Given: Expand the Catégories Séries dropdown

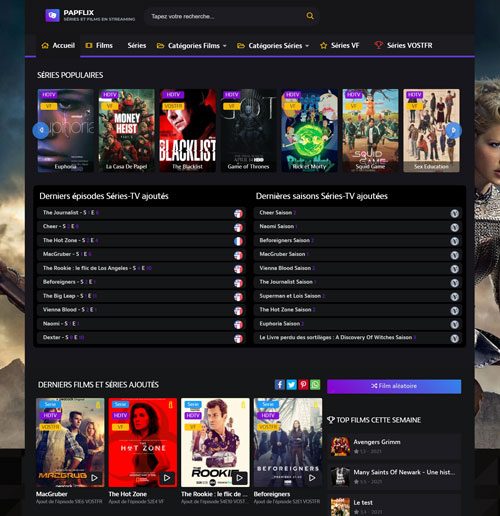Looking at the screenshot, I should pos(273,46).
